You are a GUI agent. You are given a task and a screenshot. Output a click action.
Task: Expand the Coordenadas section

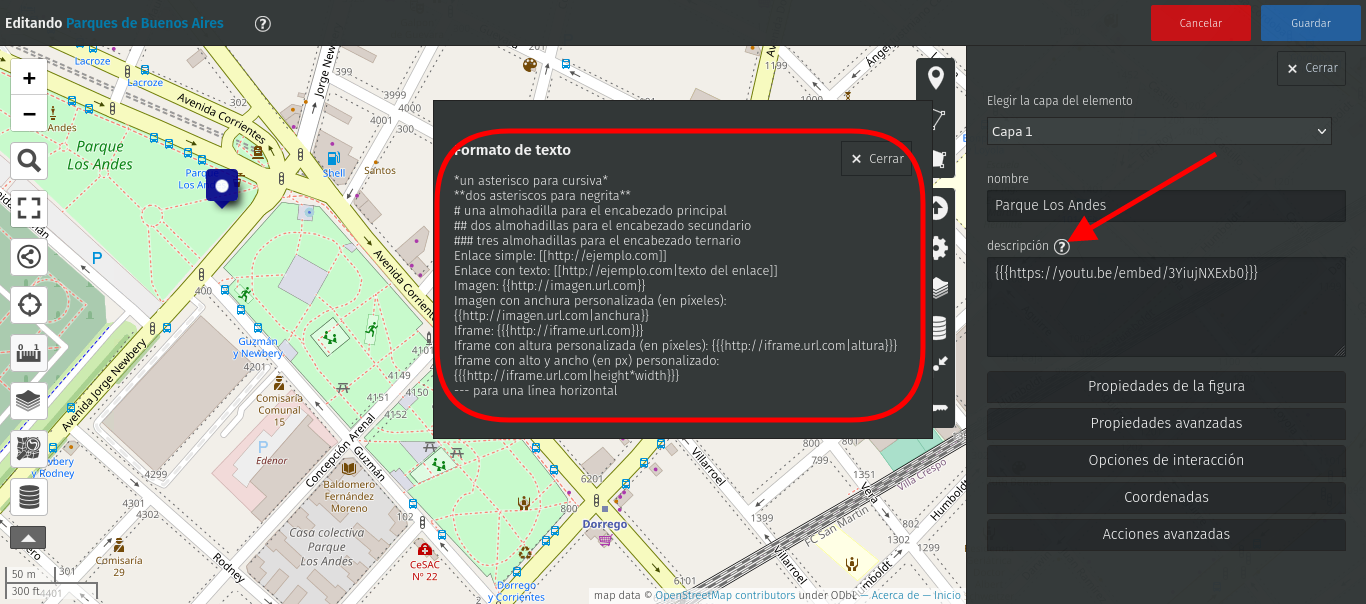(1166, 497)
